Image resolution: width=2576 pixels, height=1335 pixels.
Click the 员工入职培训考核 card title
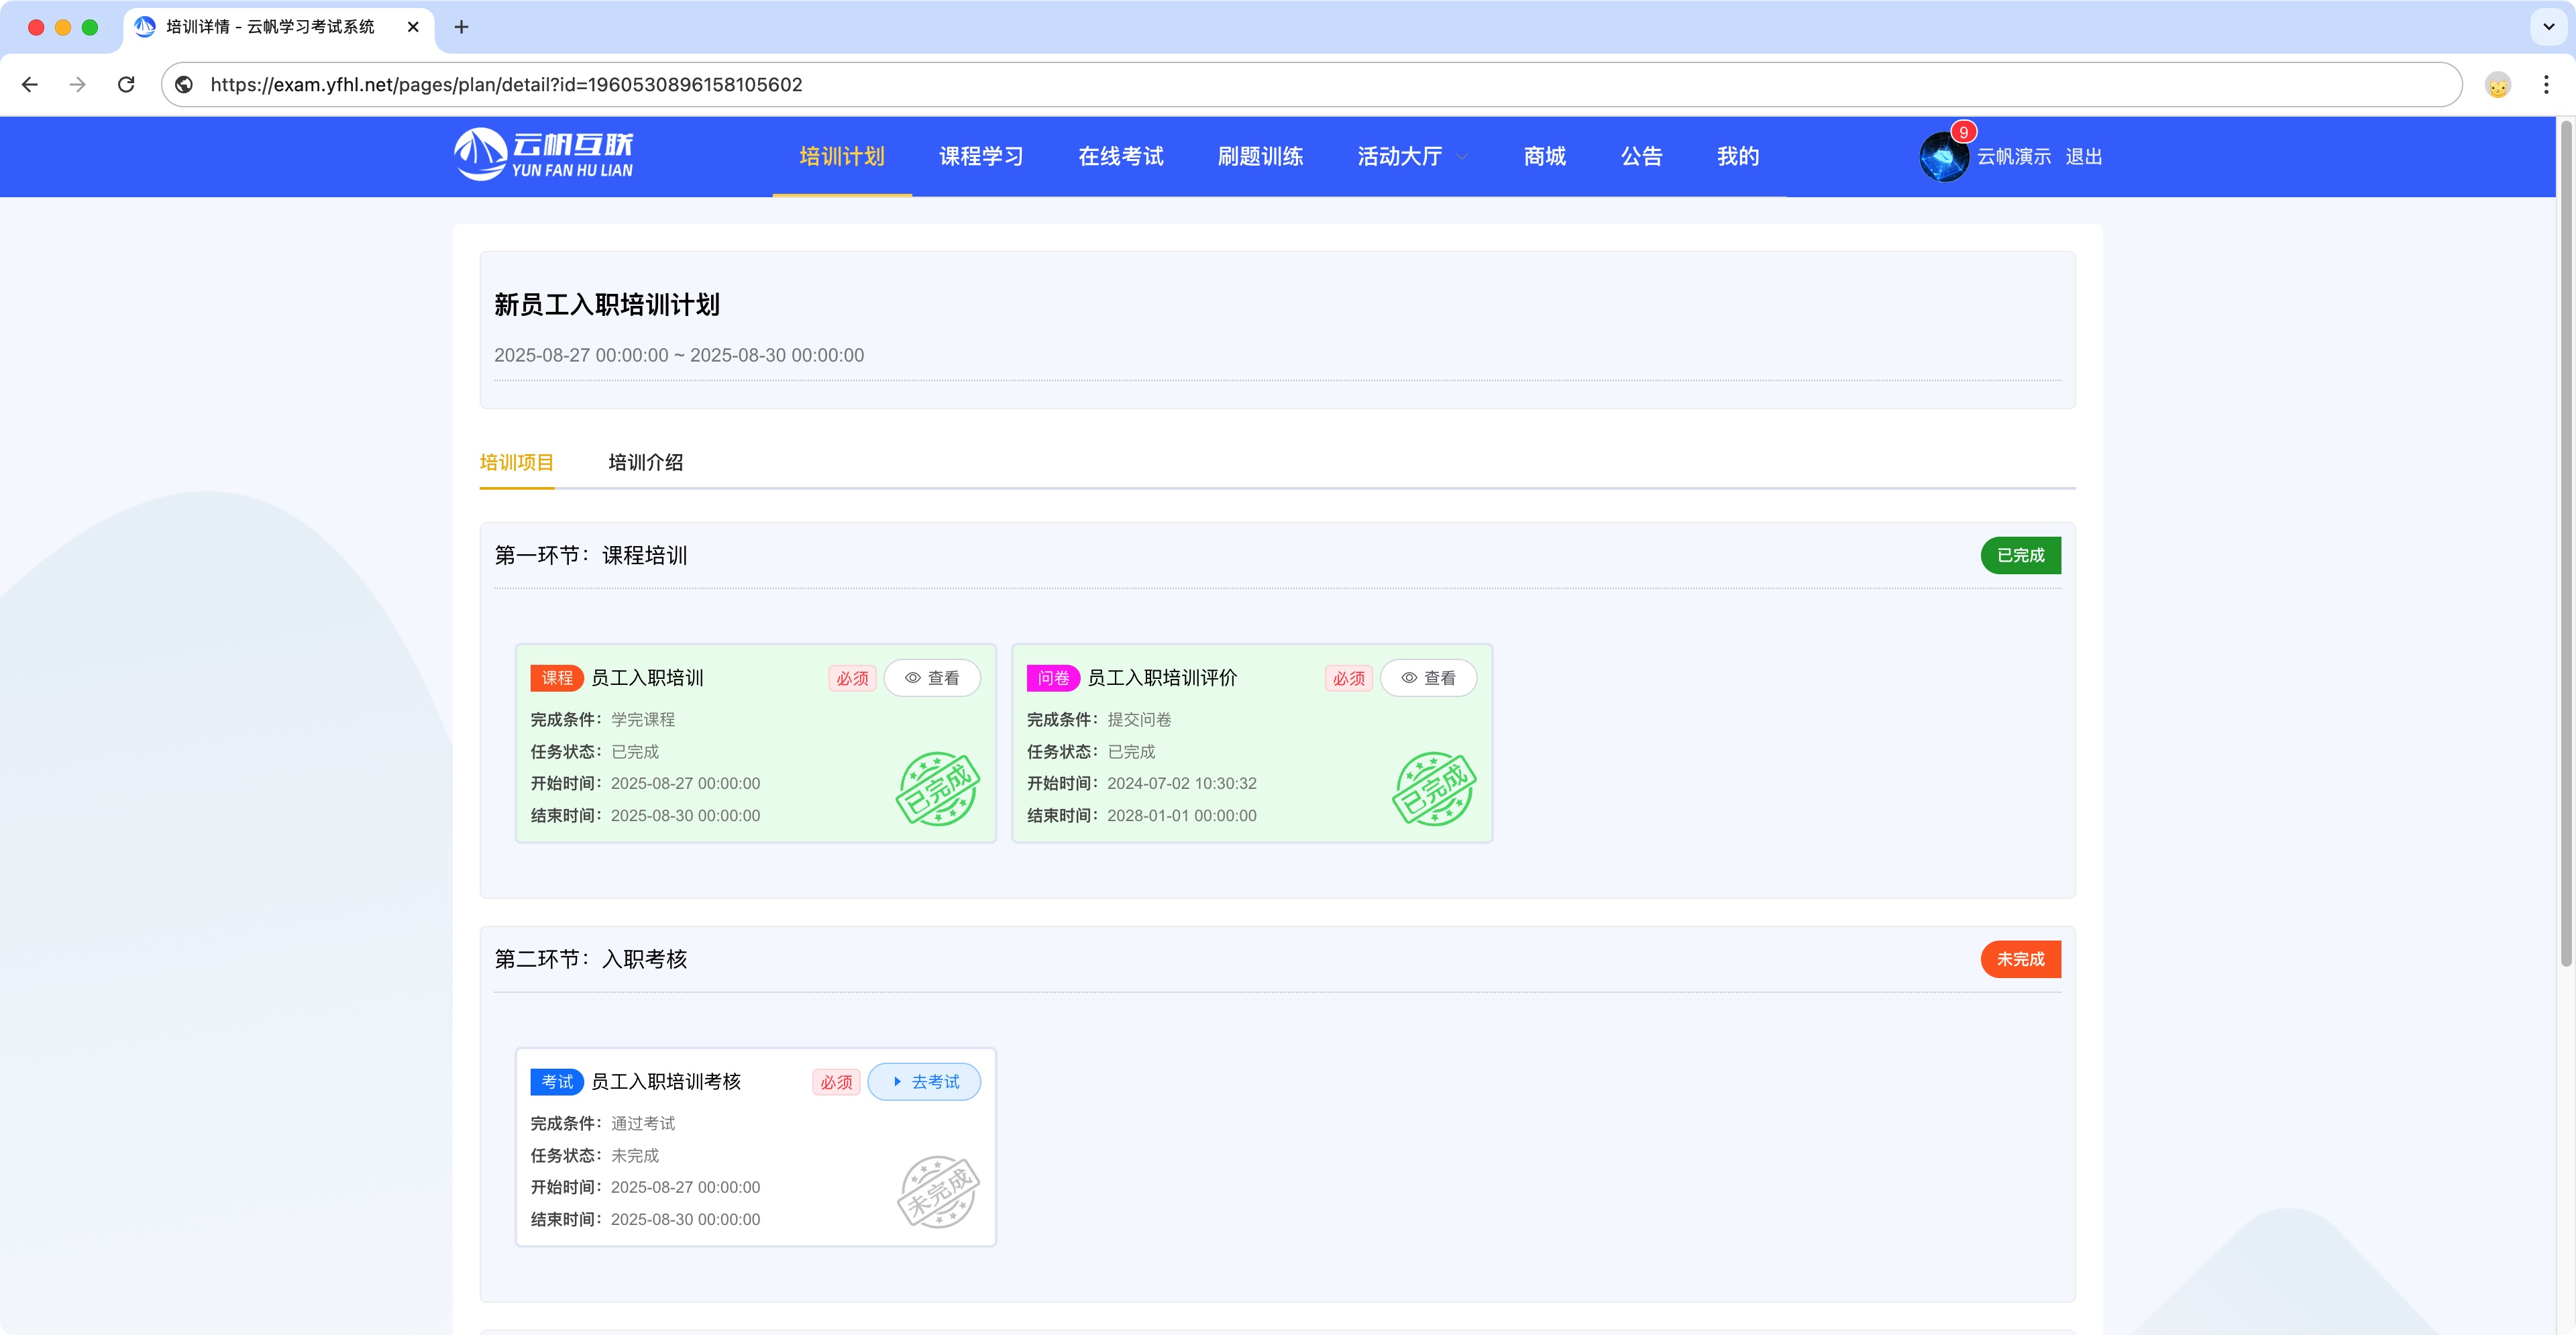[666, 1082]
